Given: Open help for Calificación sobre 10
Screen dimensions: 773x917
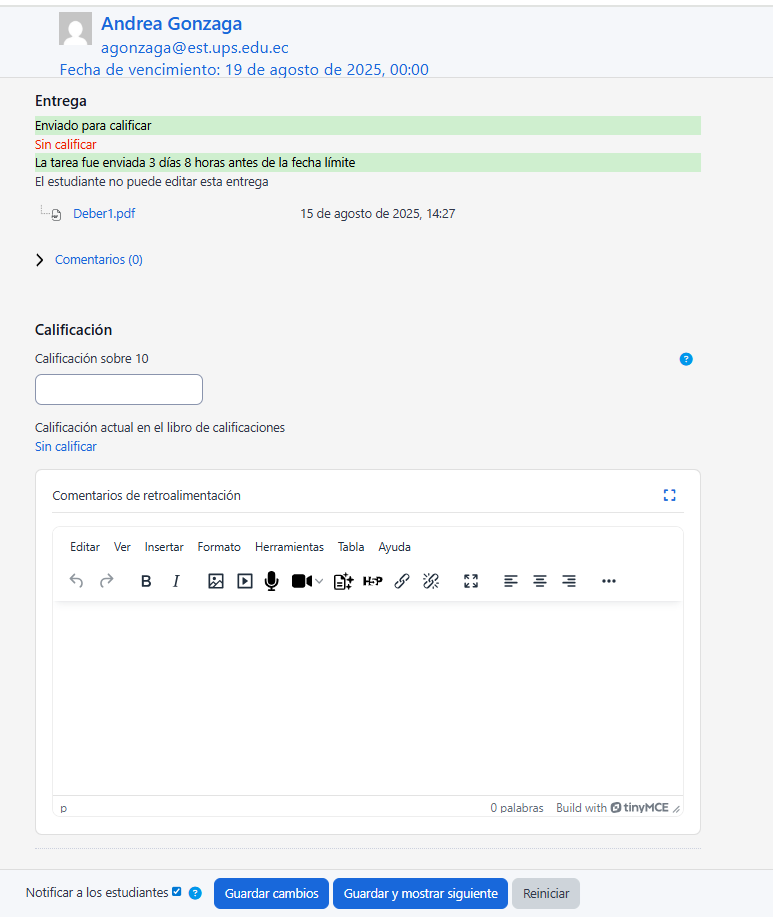Looking at the screenshot, I should [686, 359].
